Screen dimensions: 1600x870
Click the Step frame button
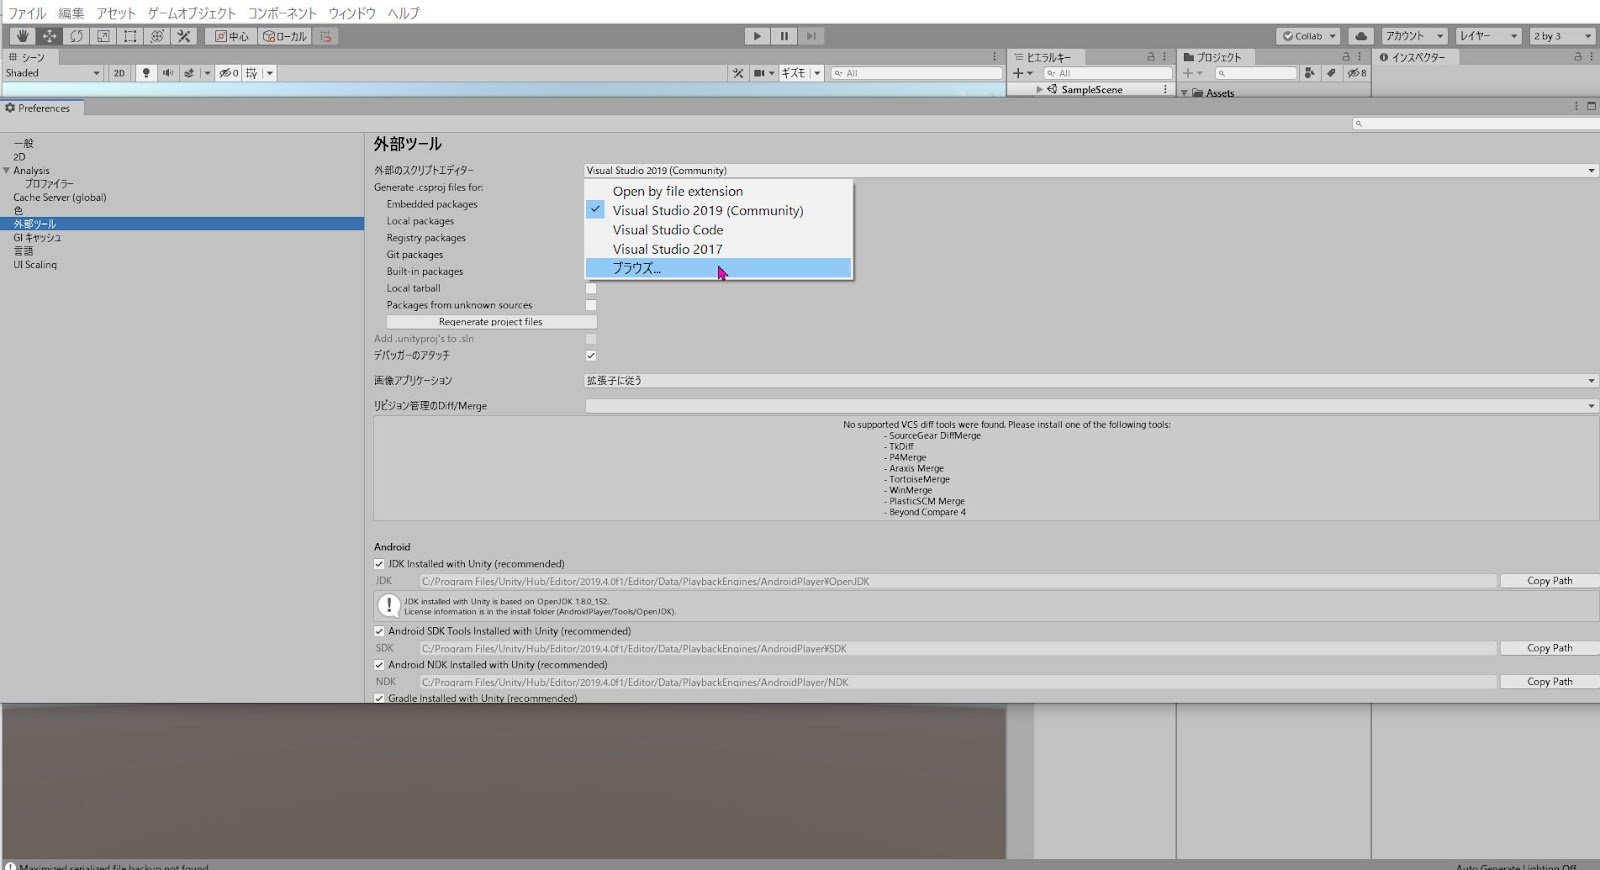point(811,36)
